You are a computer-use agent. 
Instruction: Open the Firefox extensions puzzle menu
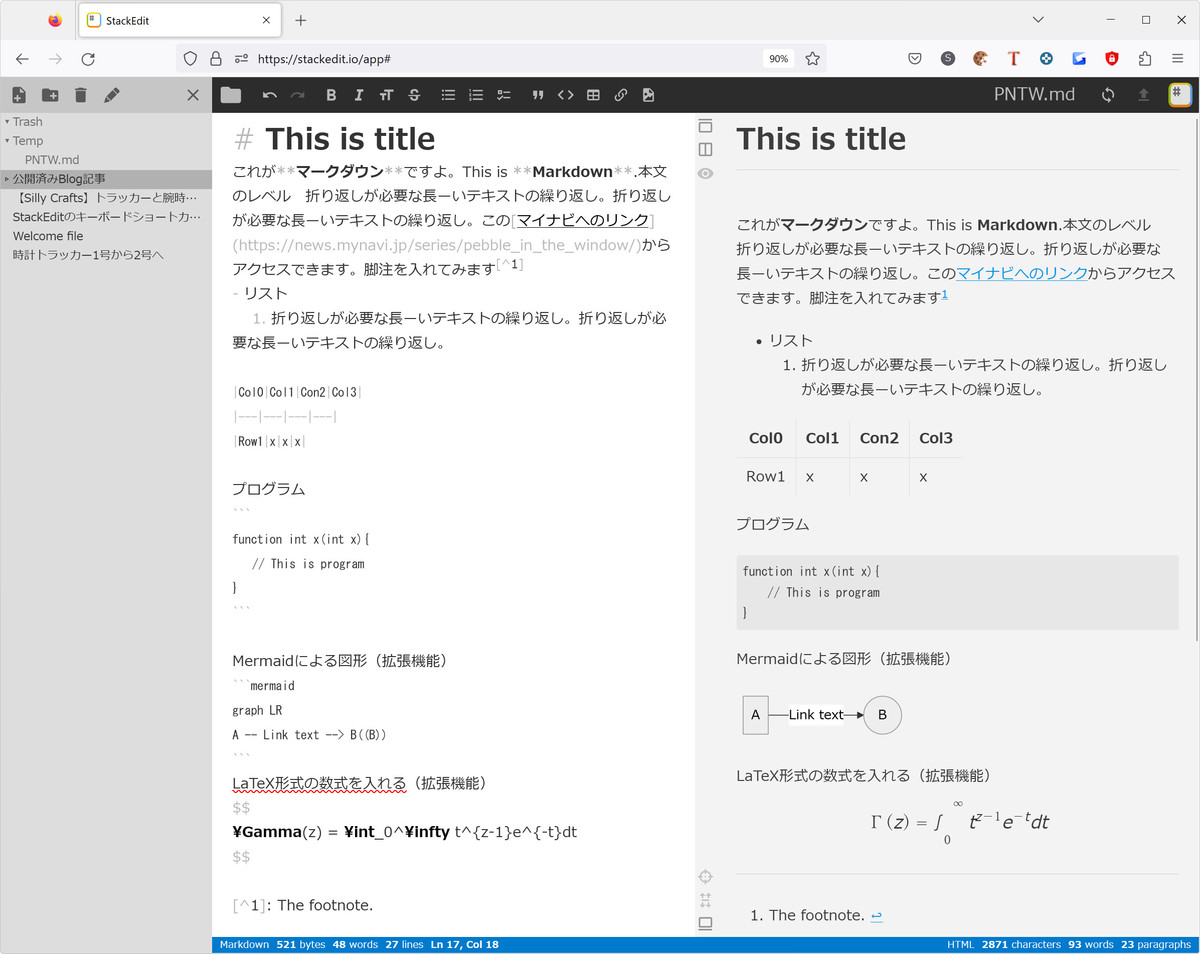point(1146,59)
